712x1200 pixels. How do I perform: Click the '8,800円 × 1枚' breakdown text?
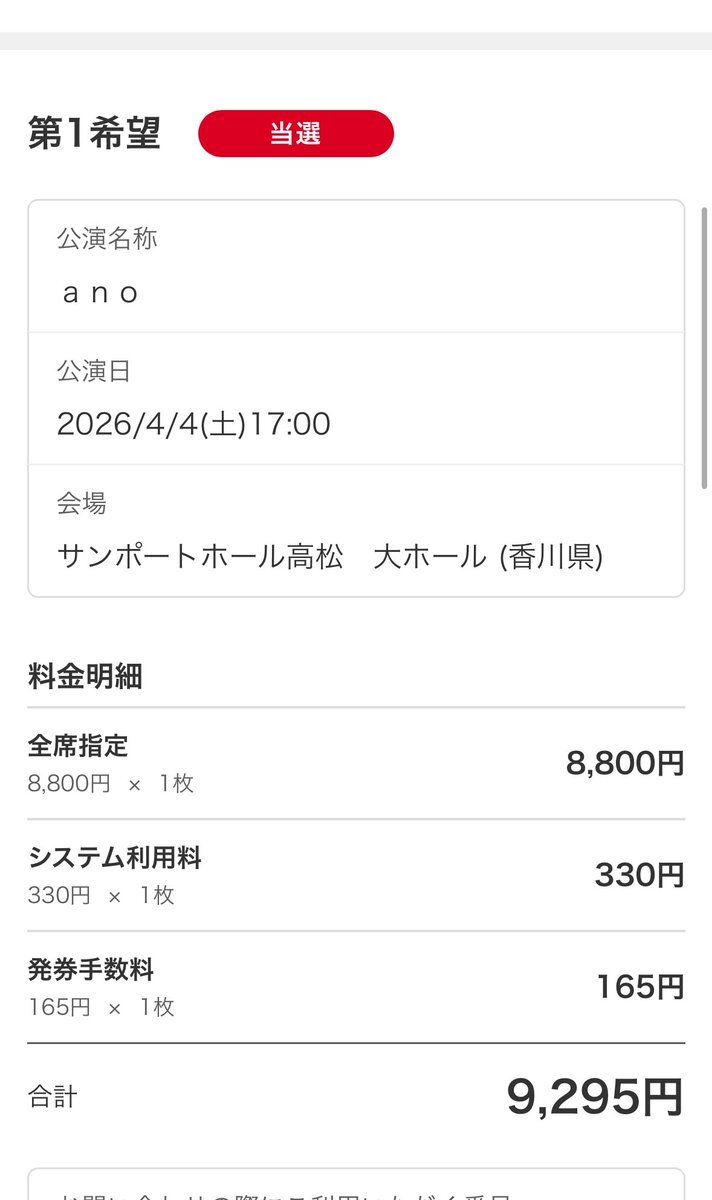pos(111,783)
